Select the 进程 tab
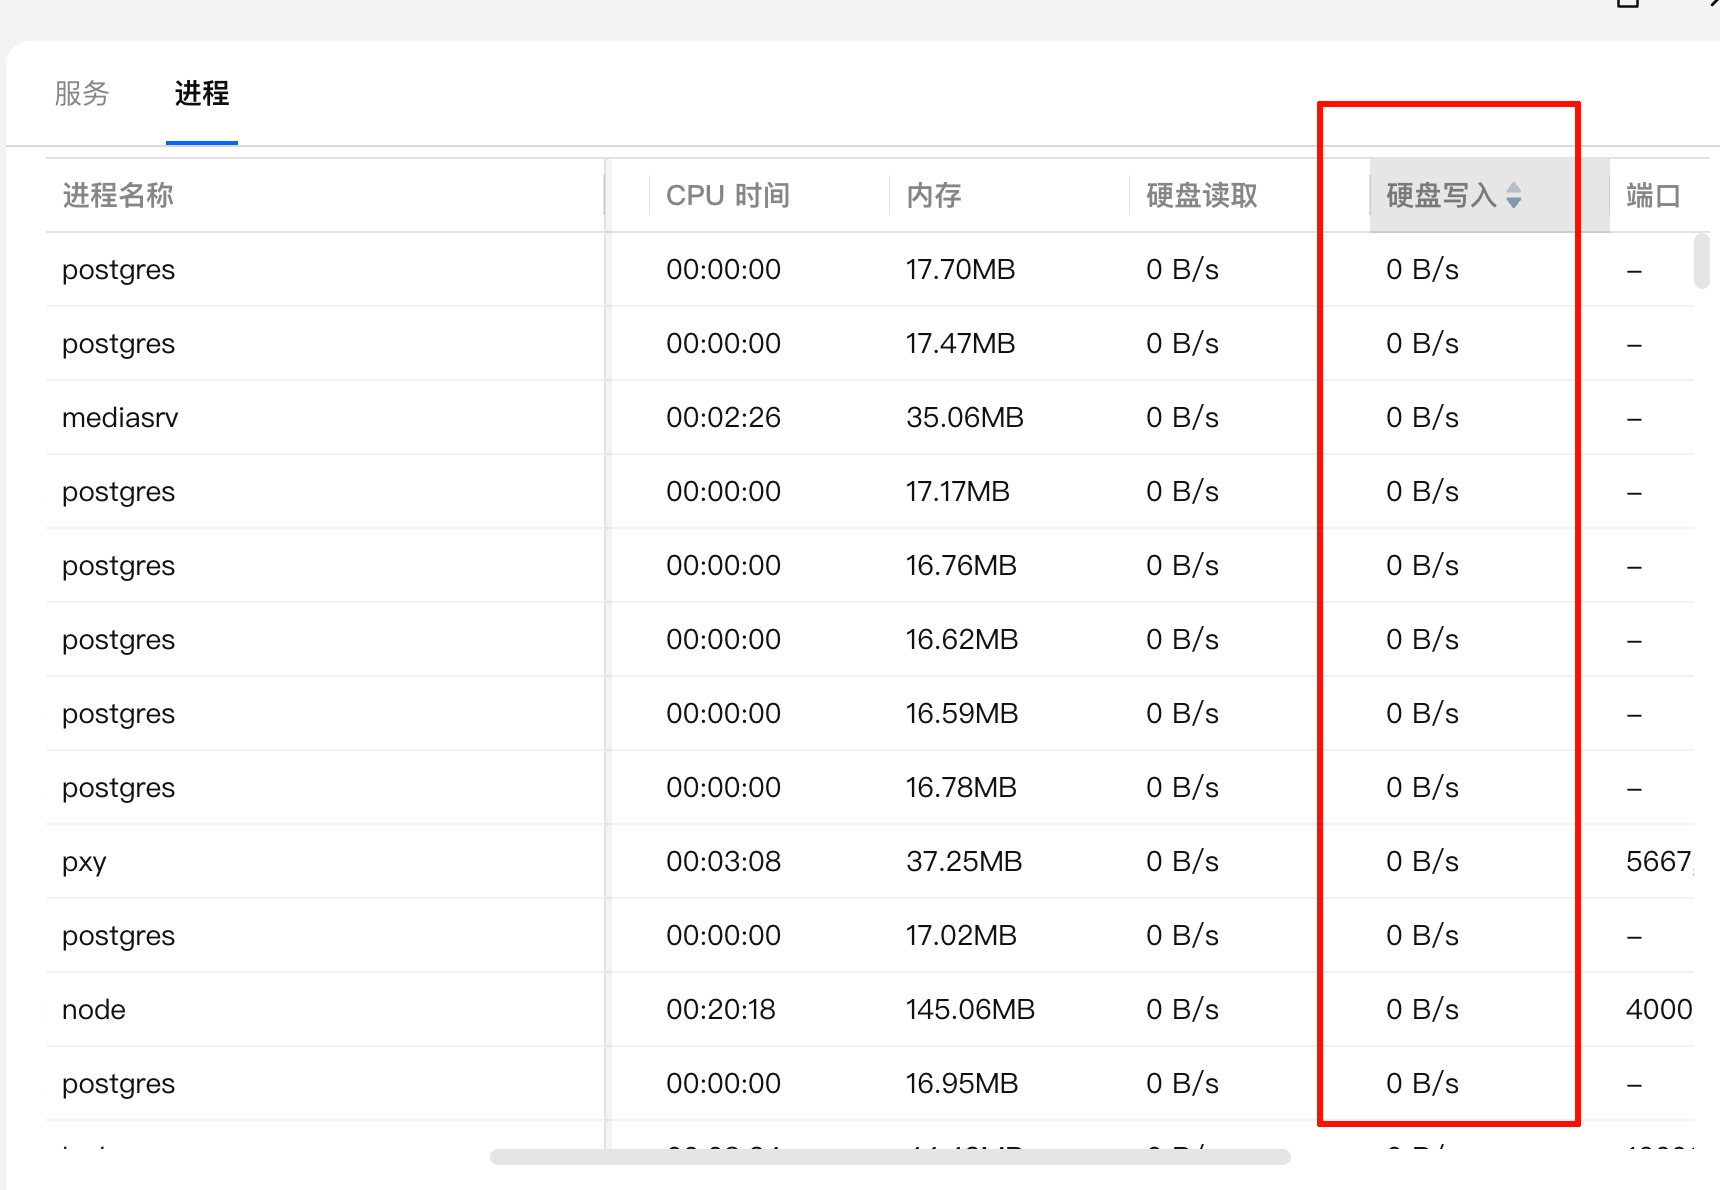This screenshot has height=1190, width=1720. (x=202, y=94)
